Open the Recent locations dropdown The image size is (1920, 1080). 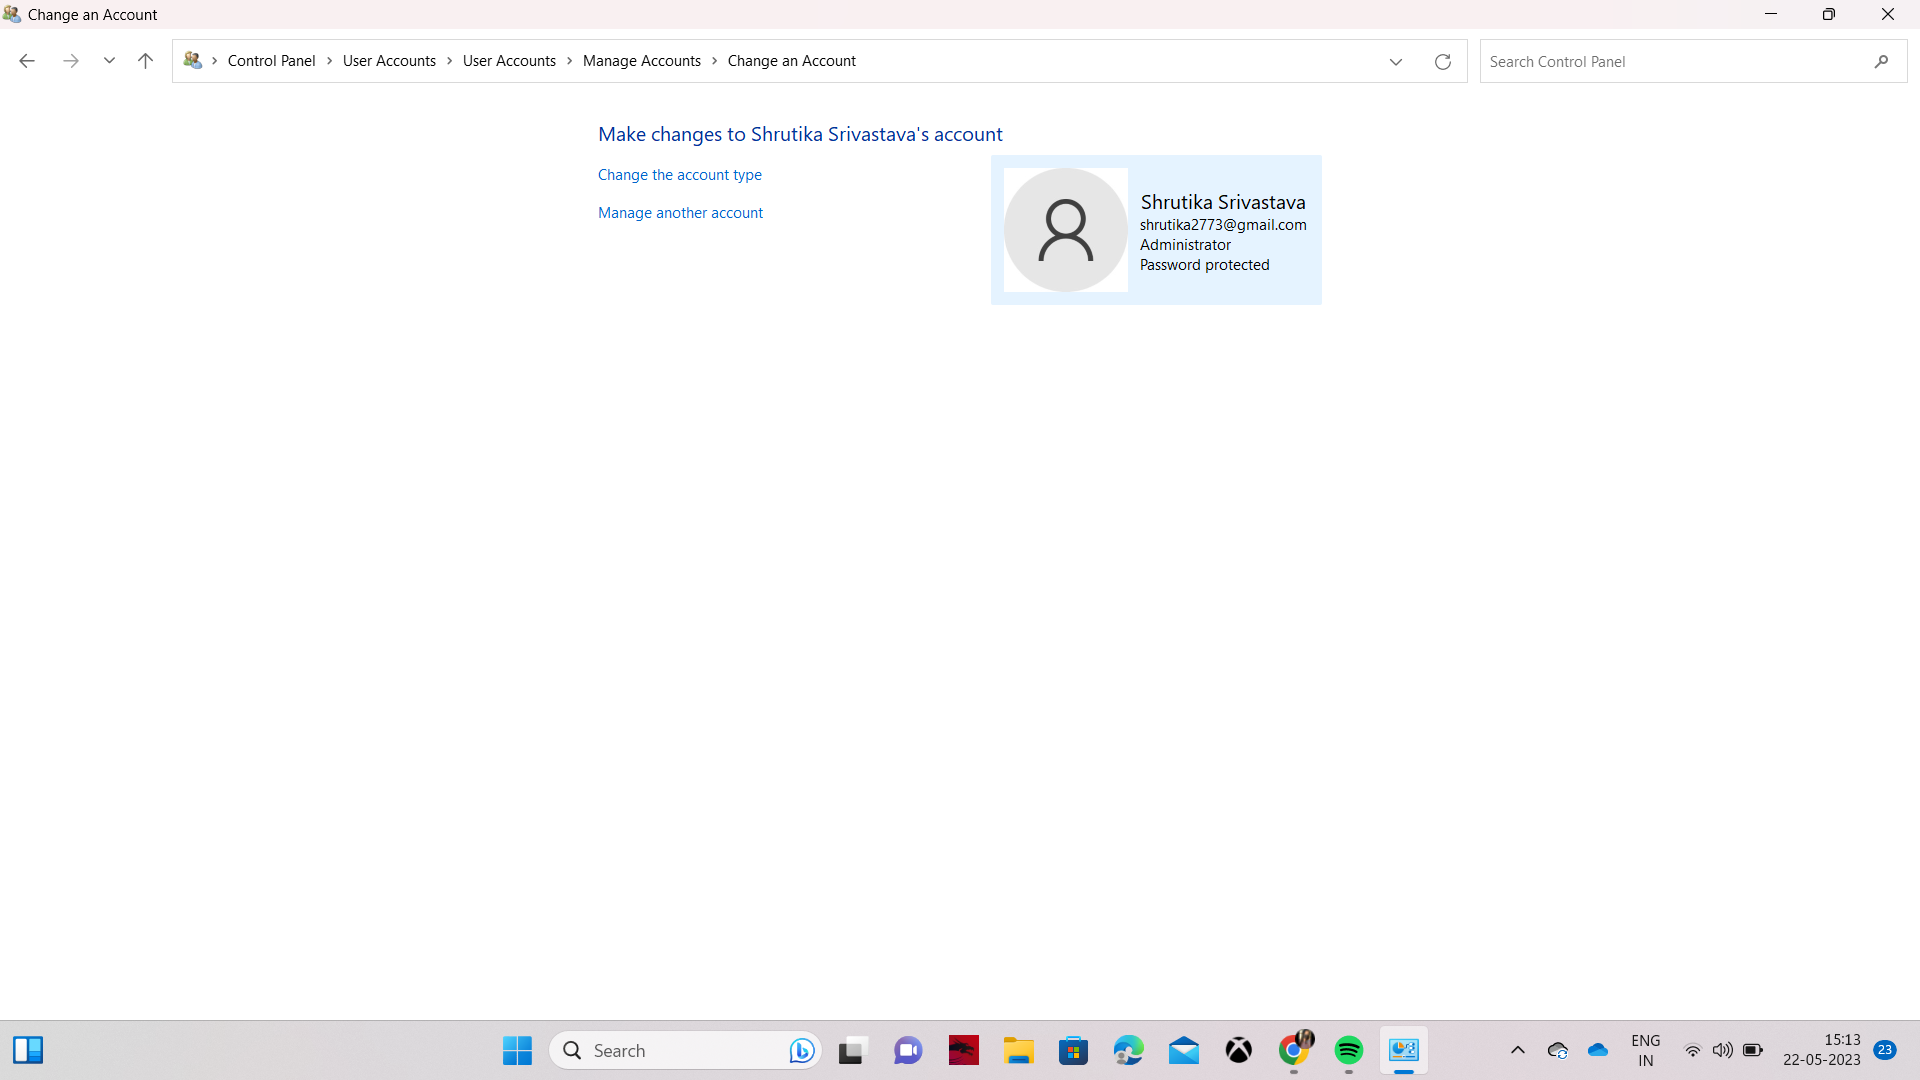coord(109,61)
